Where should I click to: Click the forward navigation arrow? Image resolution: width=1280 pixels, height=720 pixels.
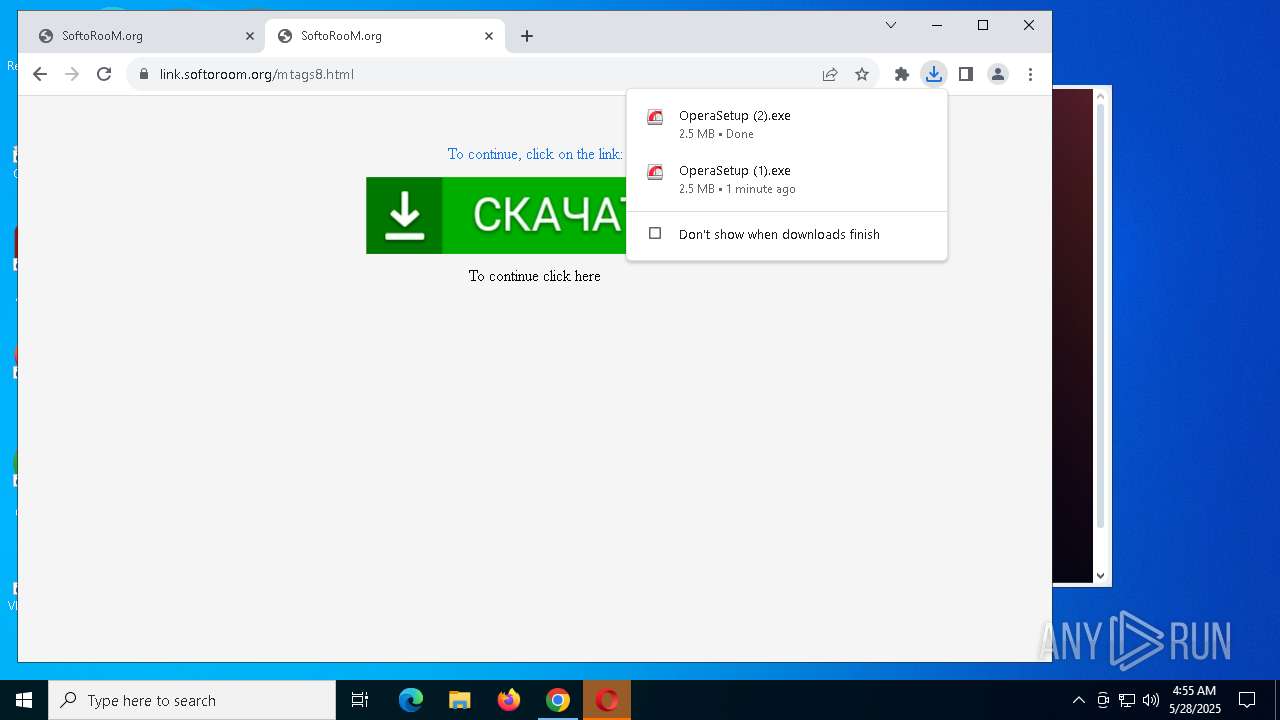click(72, 74)
